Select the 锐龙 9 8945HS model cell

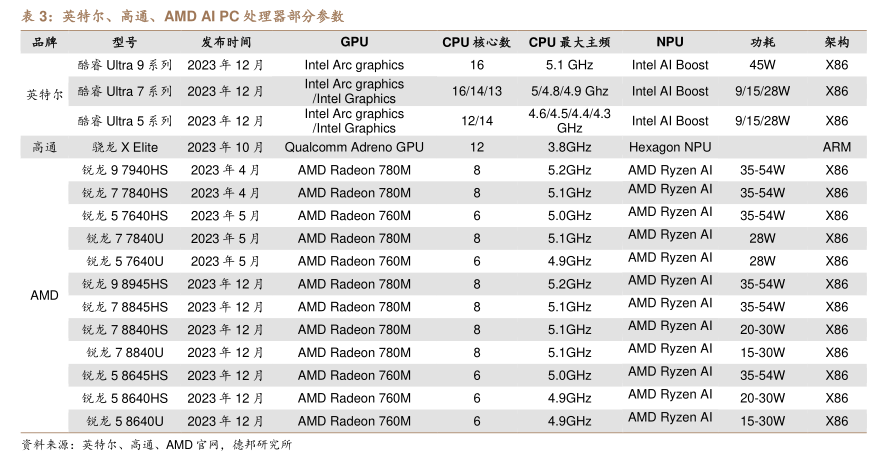point(125,284)
